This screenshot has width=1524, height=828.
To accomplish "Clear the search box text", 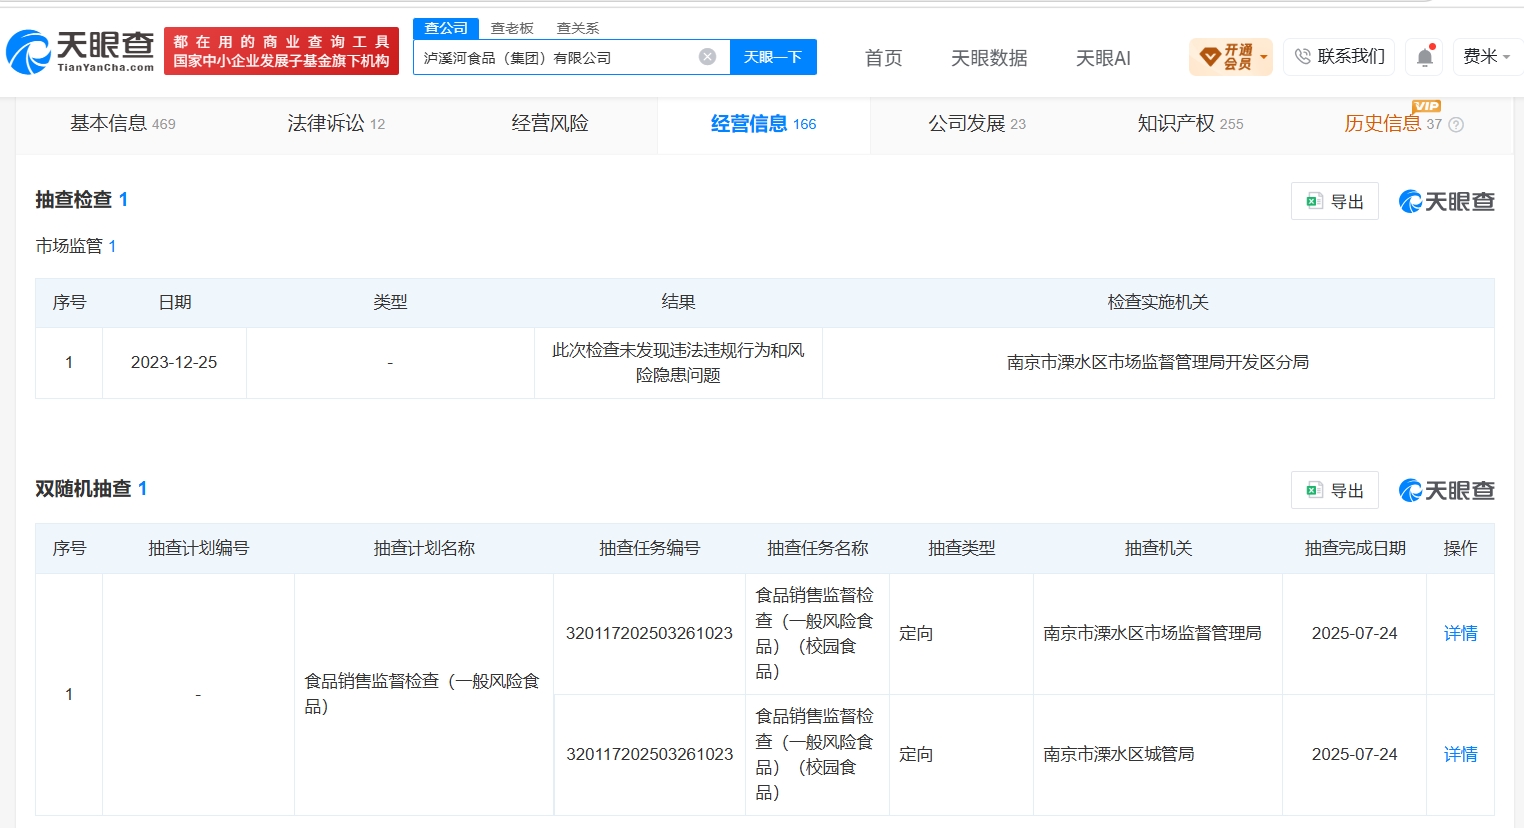I will click(x=707, y=57).
